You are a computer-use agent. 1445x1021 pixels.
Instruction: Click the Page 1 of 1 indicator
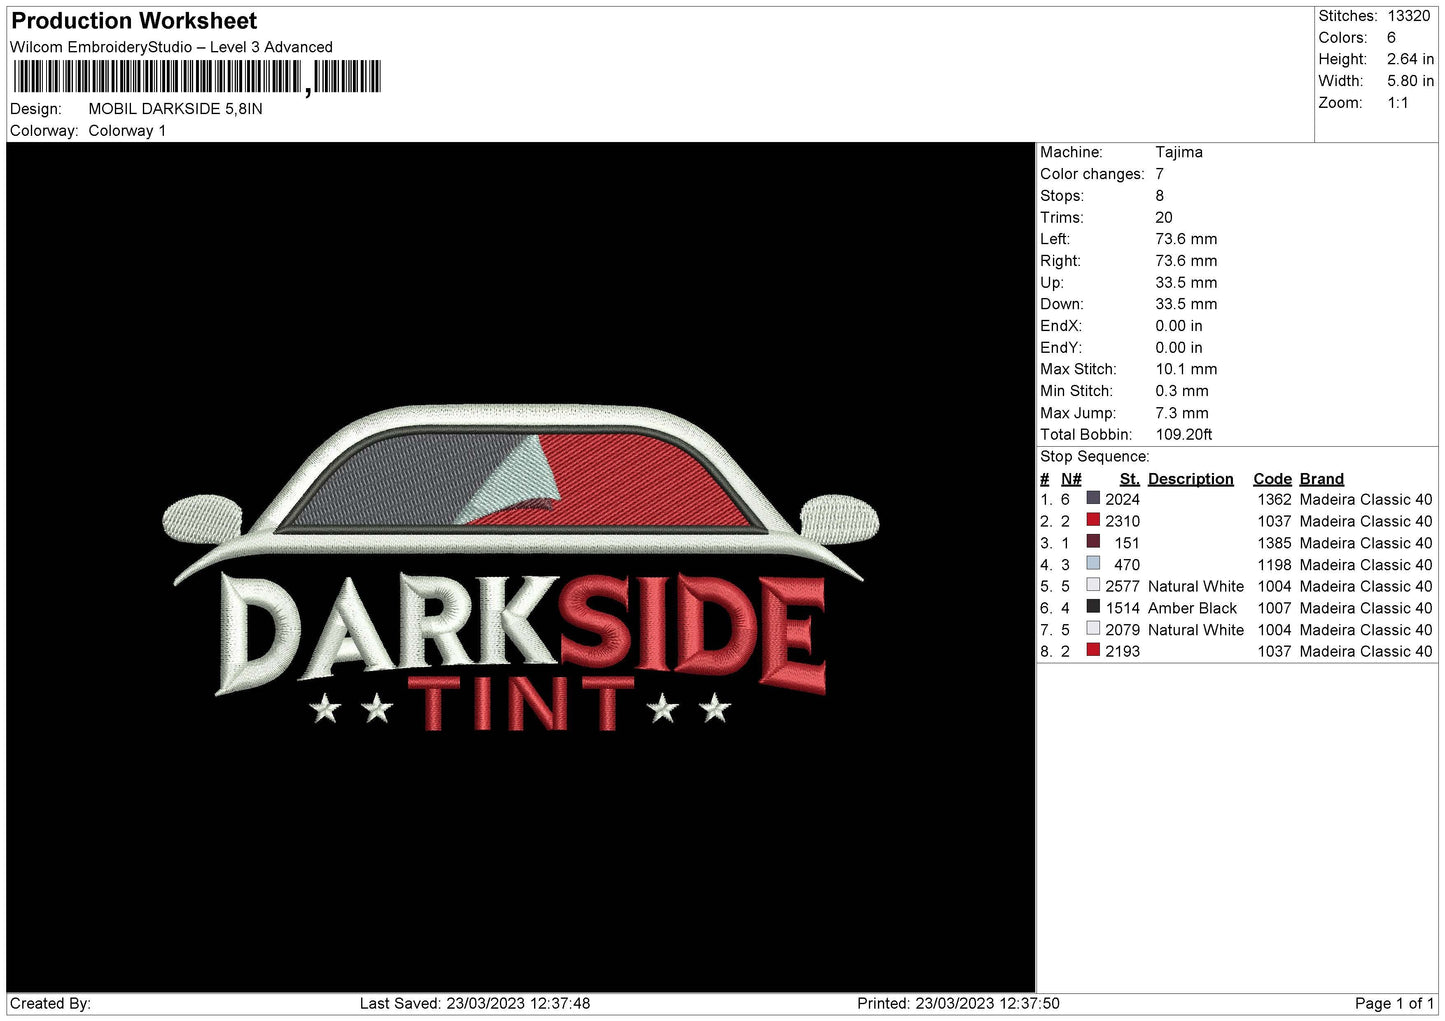[x=1394, y=1003]
